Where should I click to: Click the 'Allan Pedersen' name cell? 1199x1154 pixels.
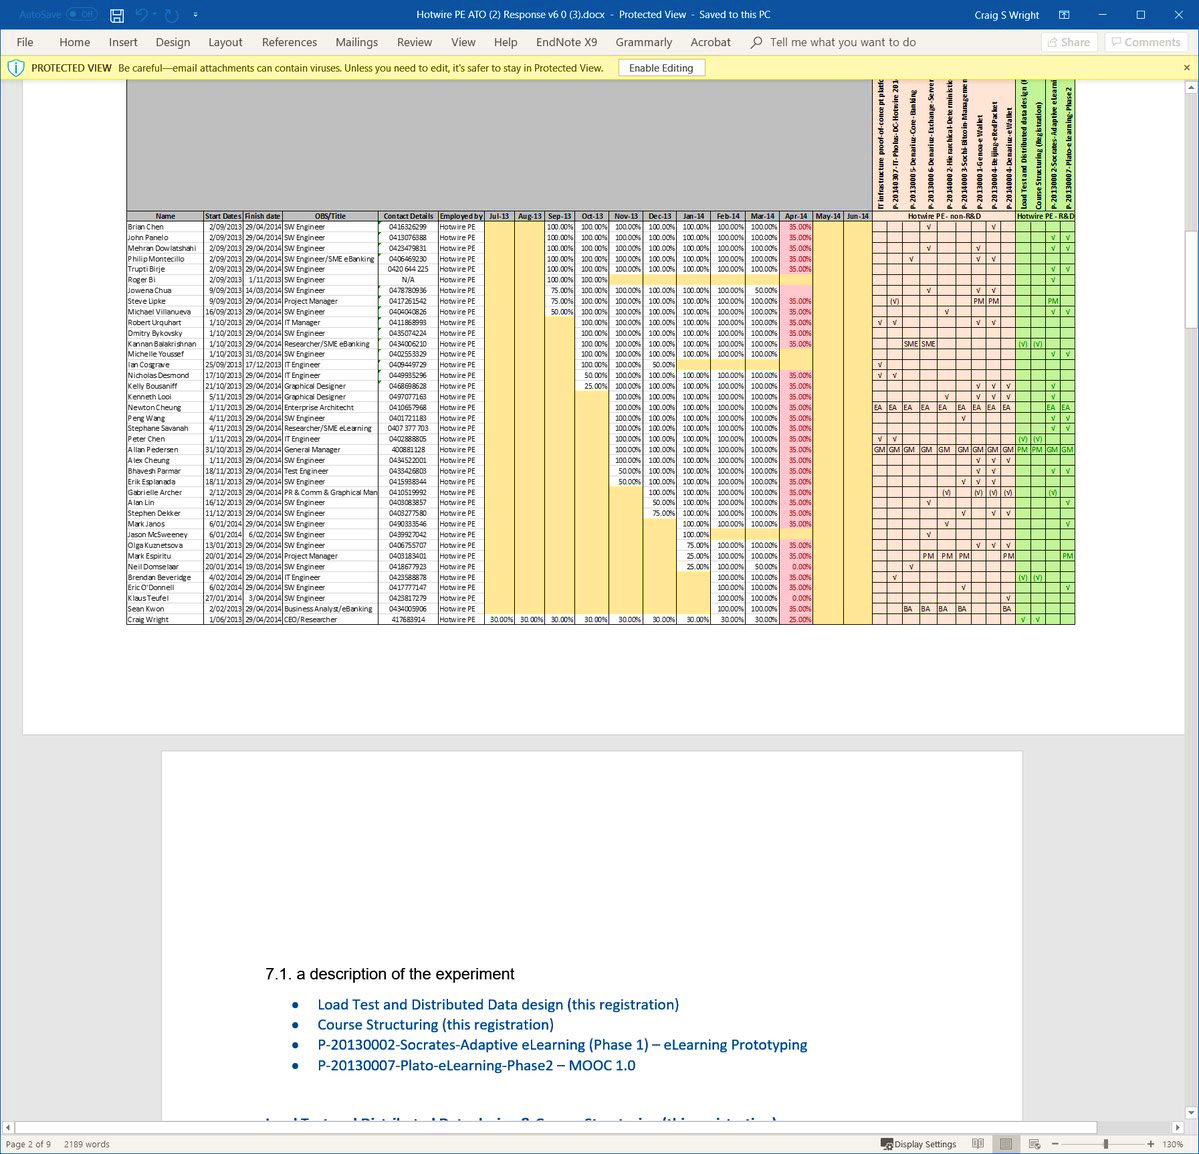click(164, 450)
